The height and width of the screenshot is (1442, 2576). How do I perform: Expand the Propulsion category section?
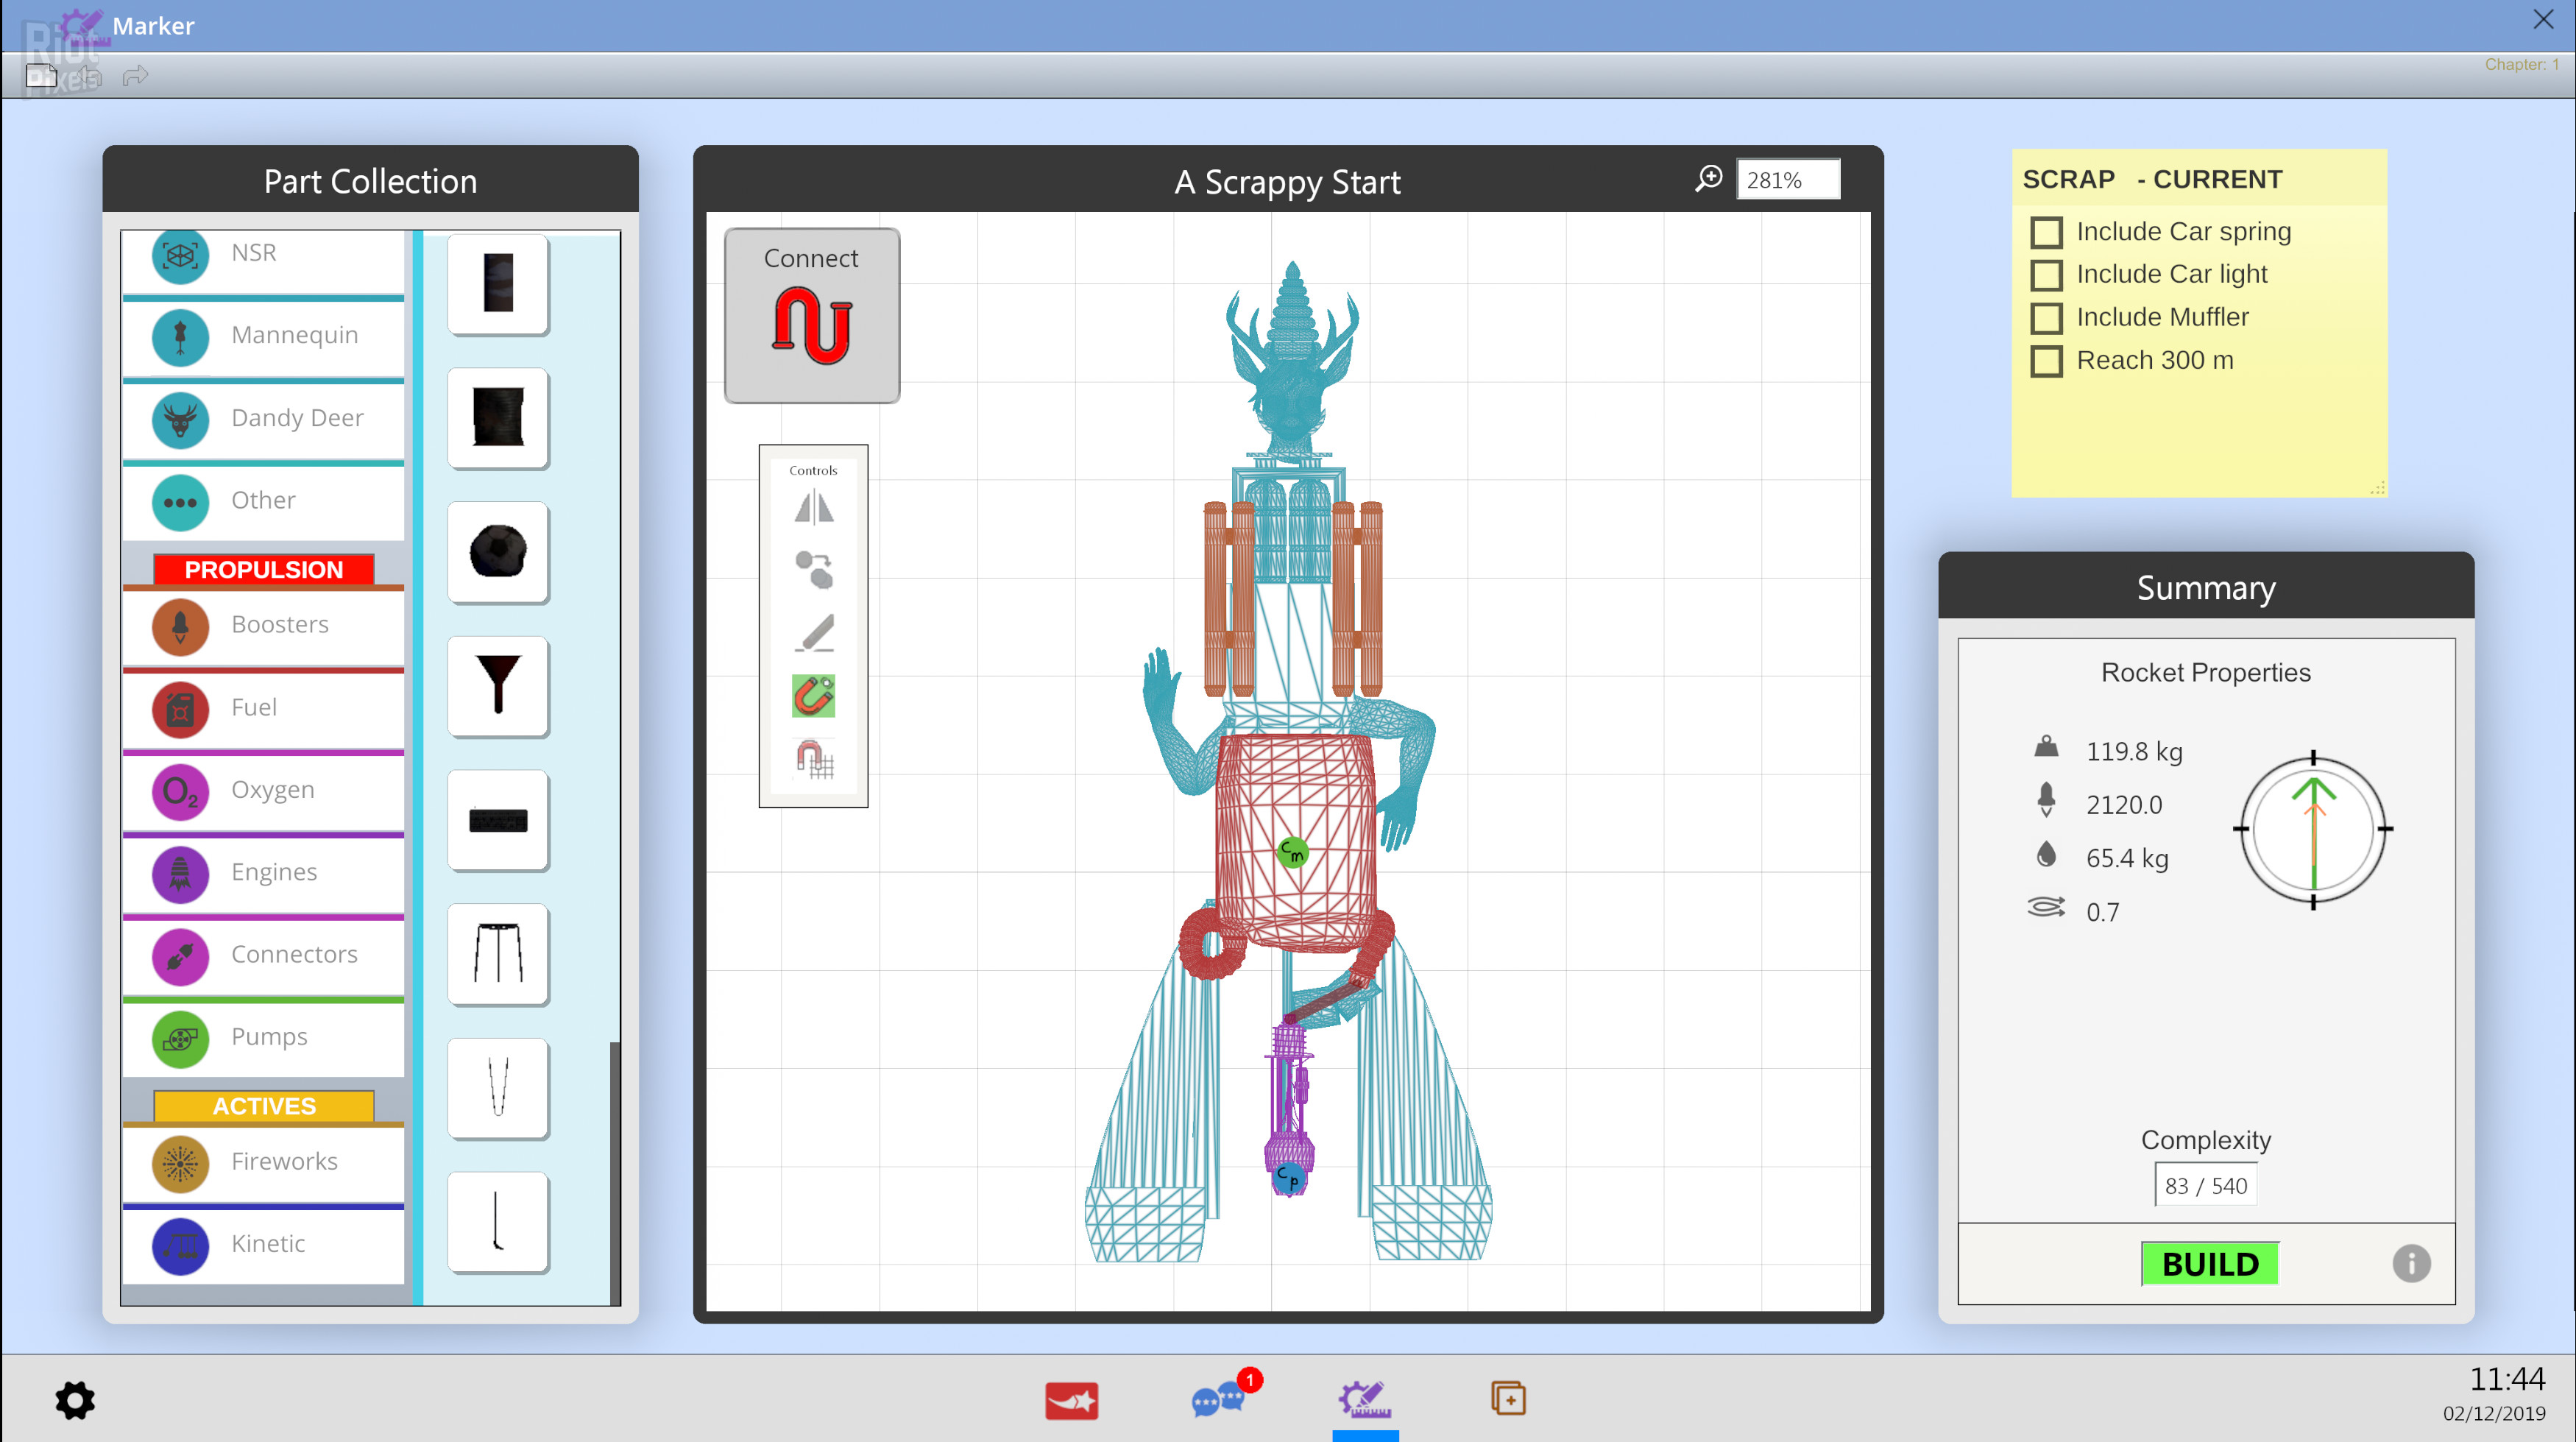[266, 568]
